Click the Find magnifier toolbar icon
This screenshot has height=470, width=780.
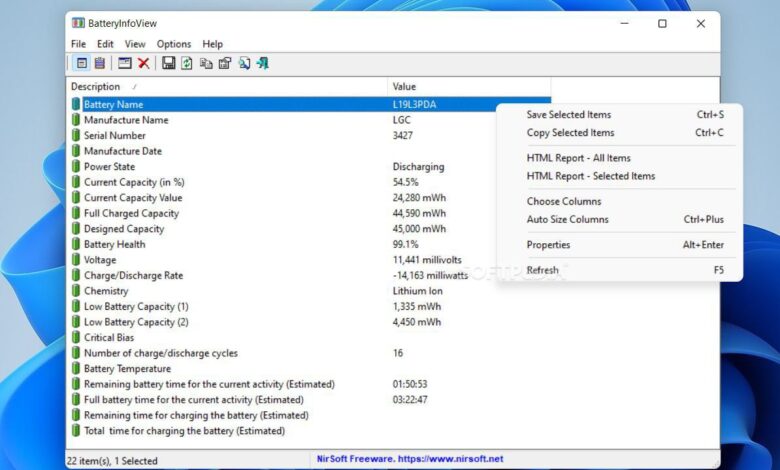[x=244, y=63]
